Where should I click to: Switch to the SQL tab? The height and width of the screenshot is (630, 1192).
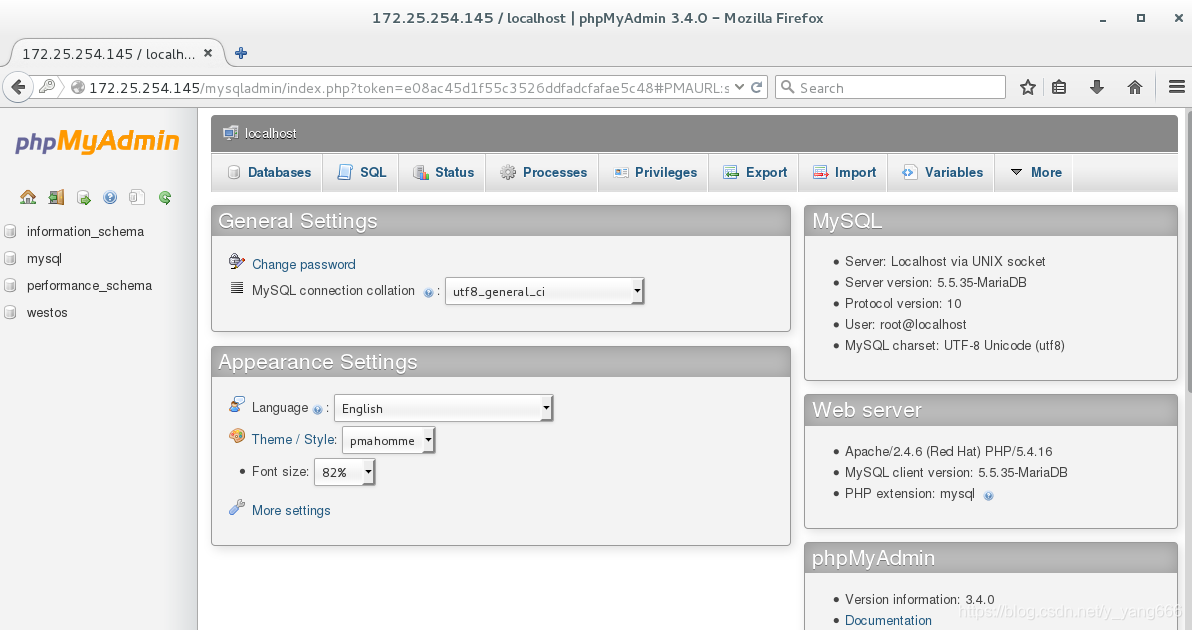pos(362,173)
